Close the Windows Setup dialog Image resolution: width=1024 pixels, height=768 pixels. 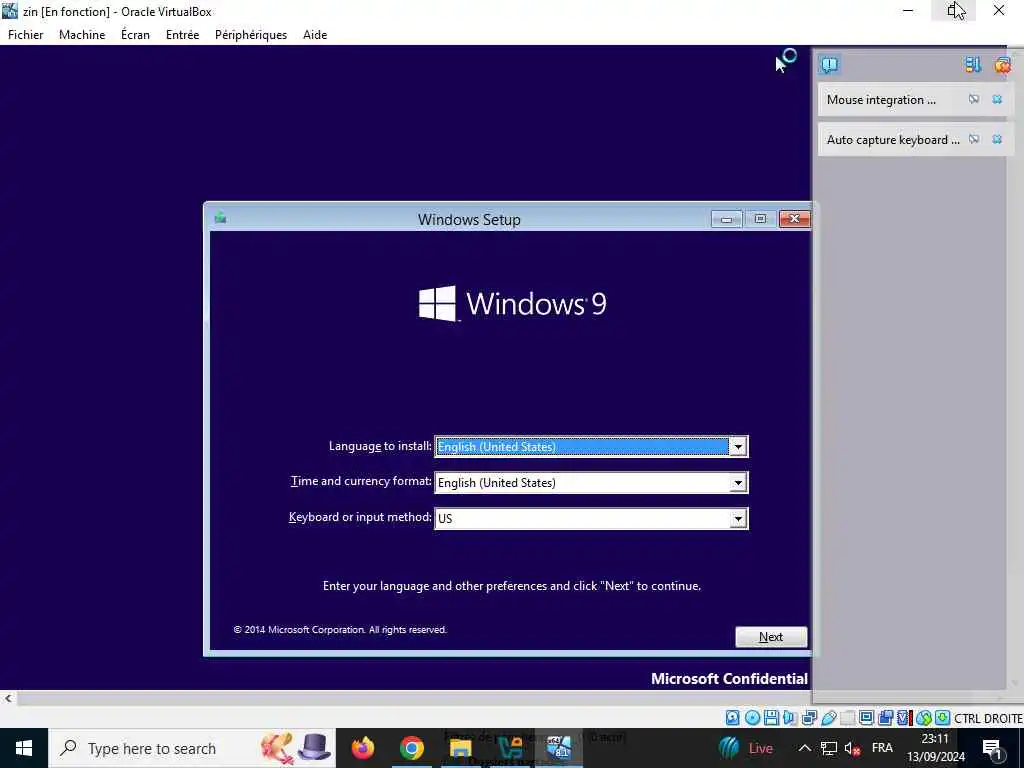tap(794, 219)
